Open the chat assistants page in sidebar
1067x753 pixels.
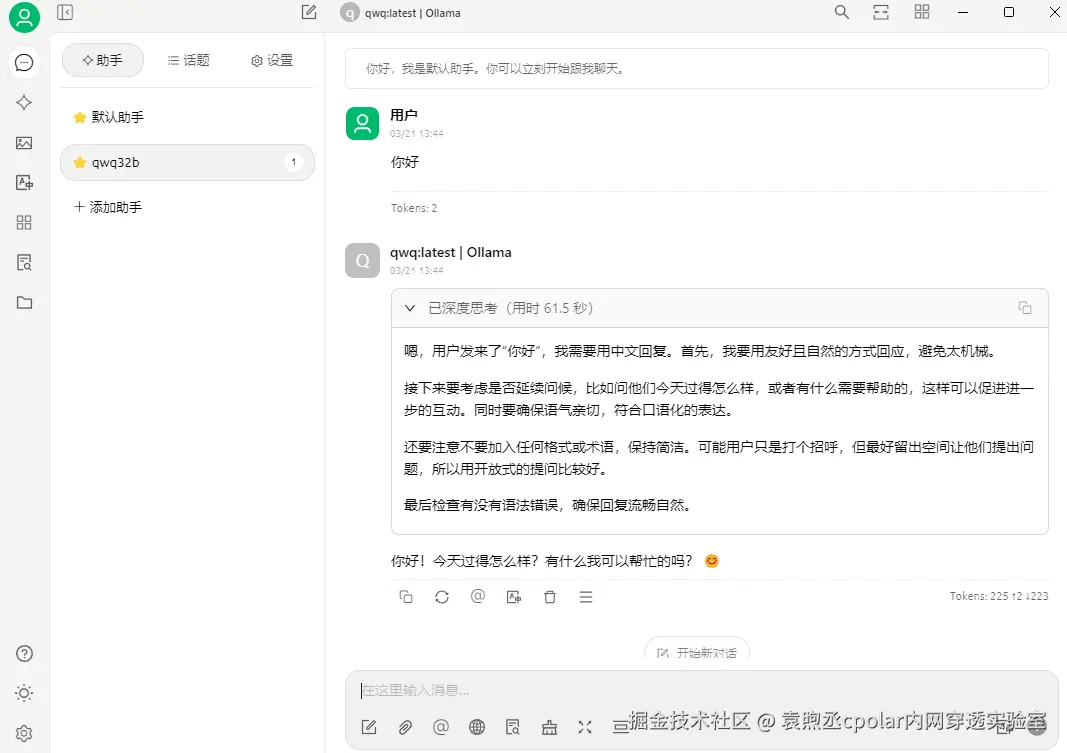click(24, 63)
